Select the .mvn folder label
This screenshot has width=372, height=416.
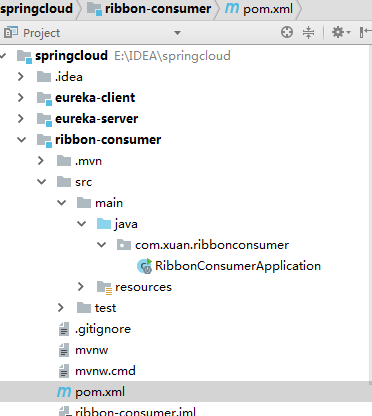[88, 161]
